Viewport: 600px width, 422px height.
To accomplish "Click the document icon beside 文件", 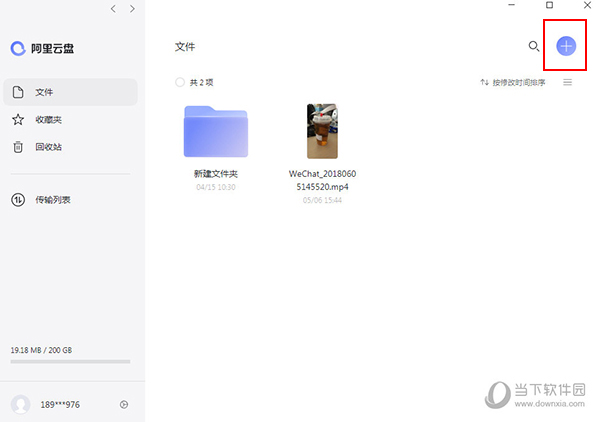I will (x=18, y=92).
